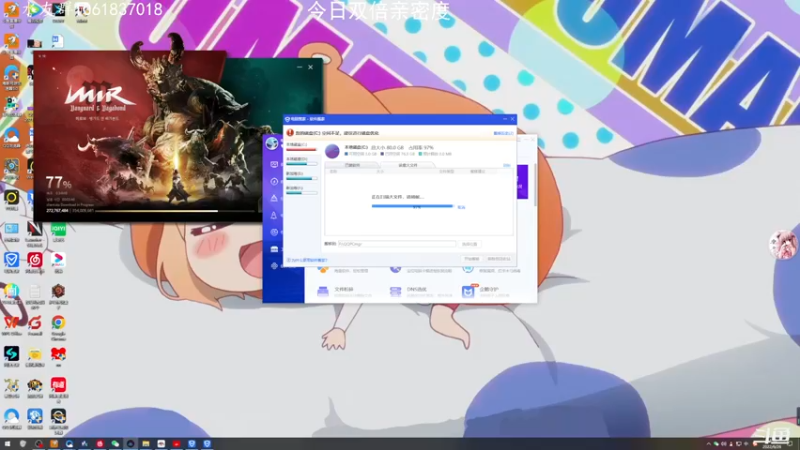Open the red G Foxmail desktop icon
800x450 pixels.
click(x=35, y=322)
